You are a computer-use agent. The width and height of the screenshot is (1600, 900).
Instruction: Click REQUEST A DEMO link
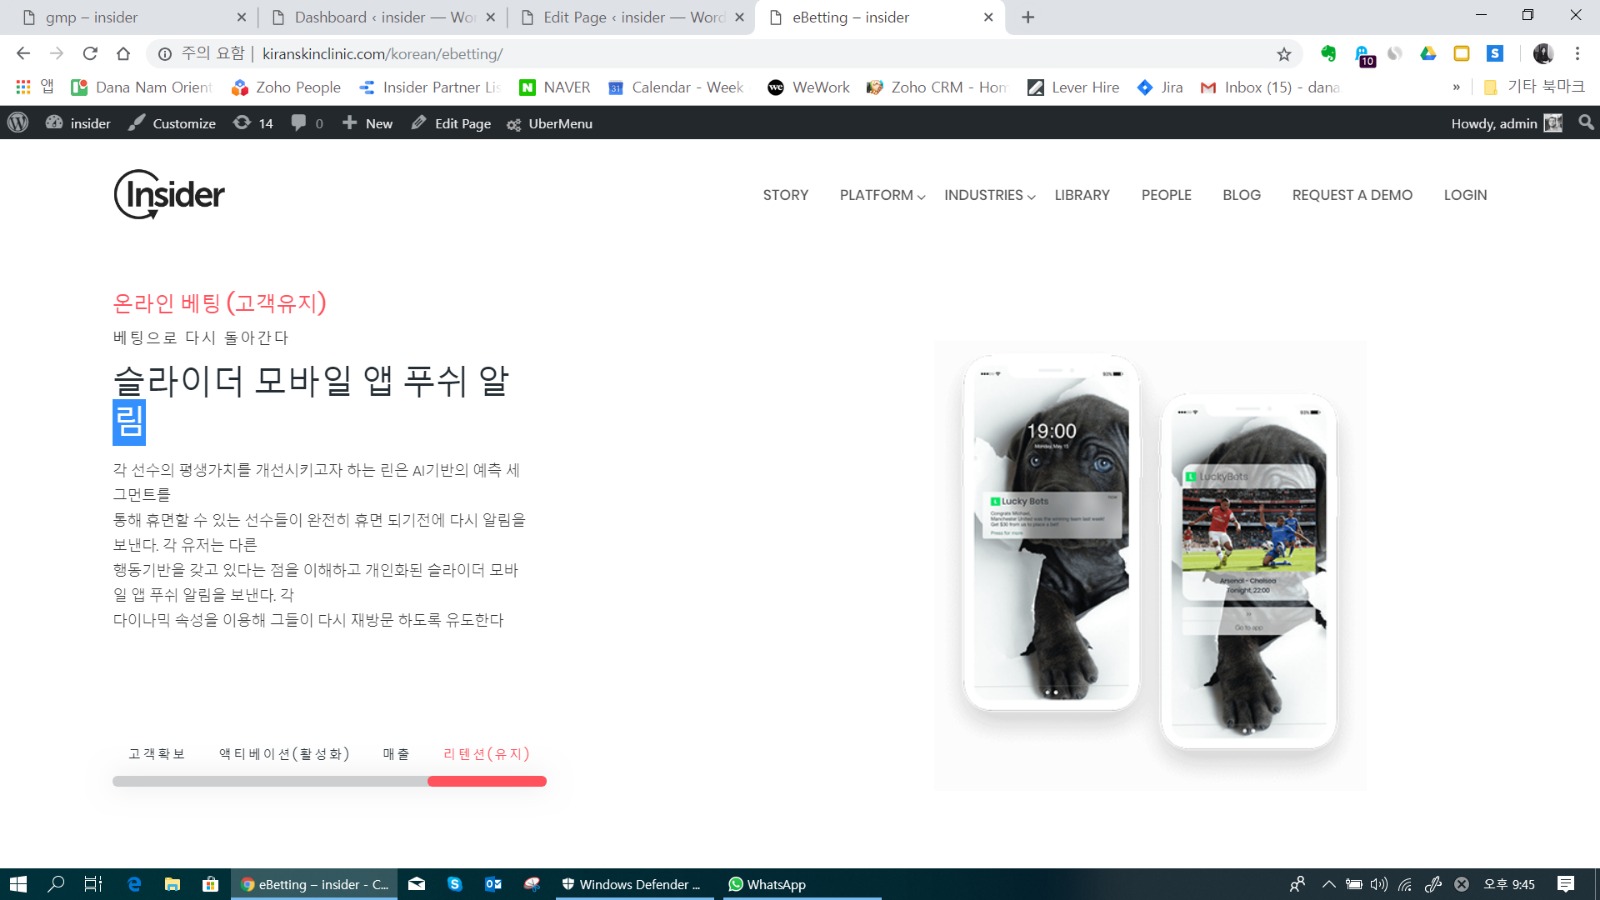[1352, 195]
